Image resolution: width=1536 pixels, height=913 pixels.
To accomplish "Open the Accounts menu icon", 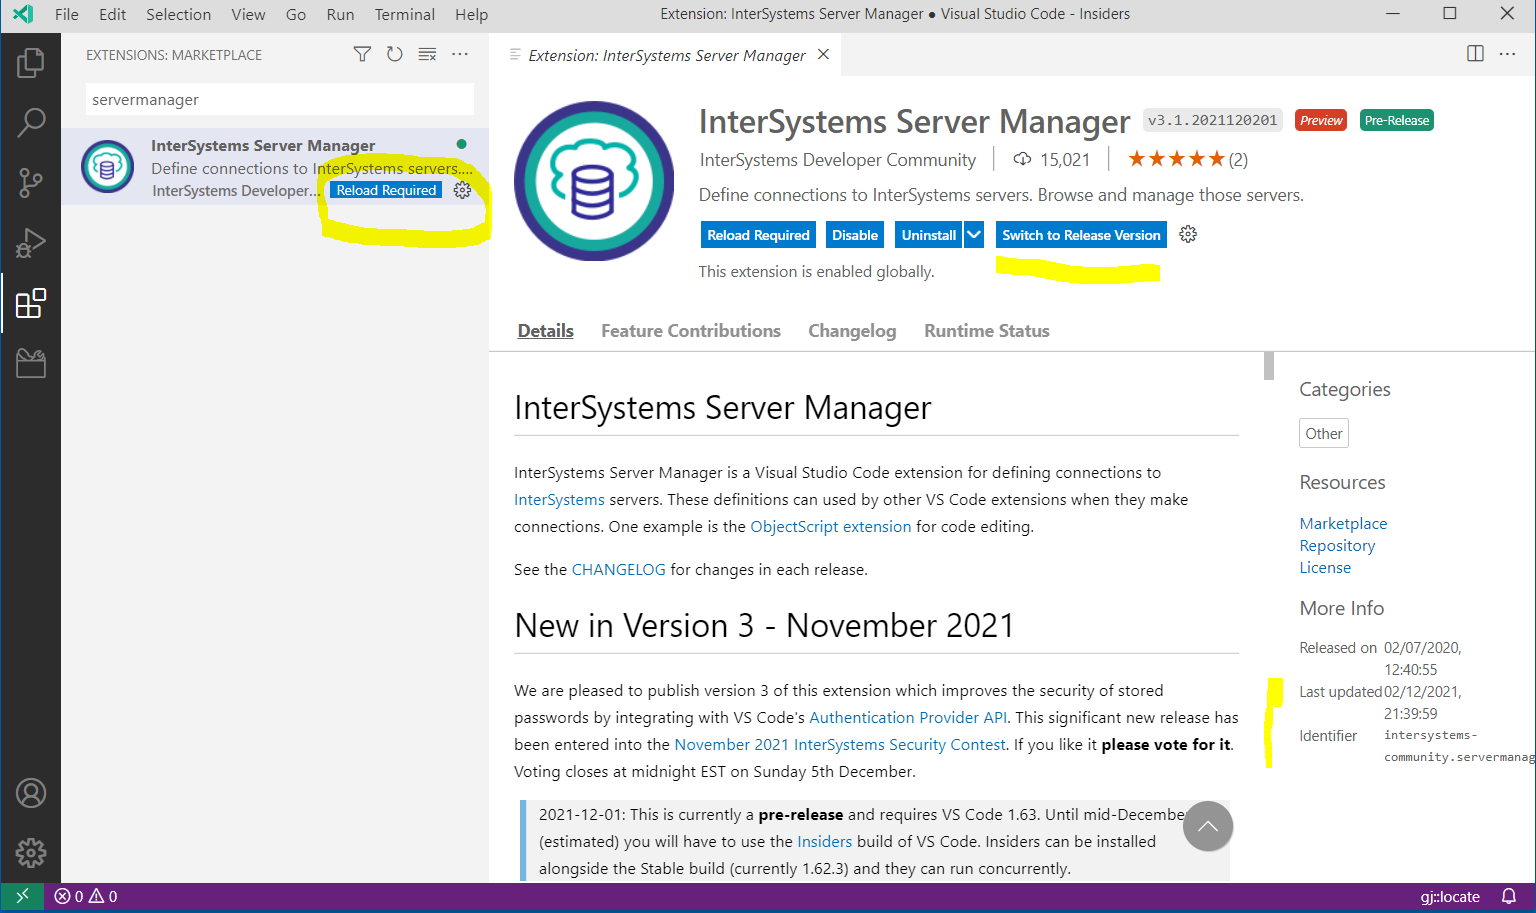I will (30, 793).
